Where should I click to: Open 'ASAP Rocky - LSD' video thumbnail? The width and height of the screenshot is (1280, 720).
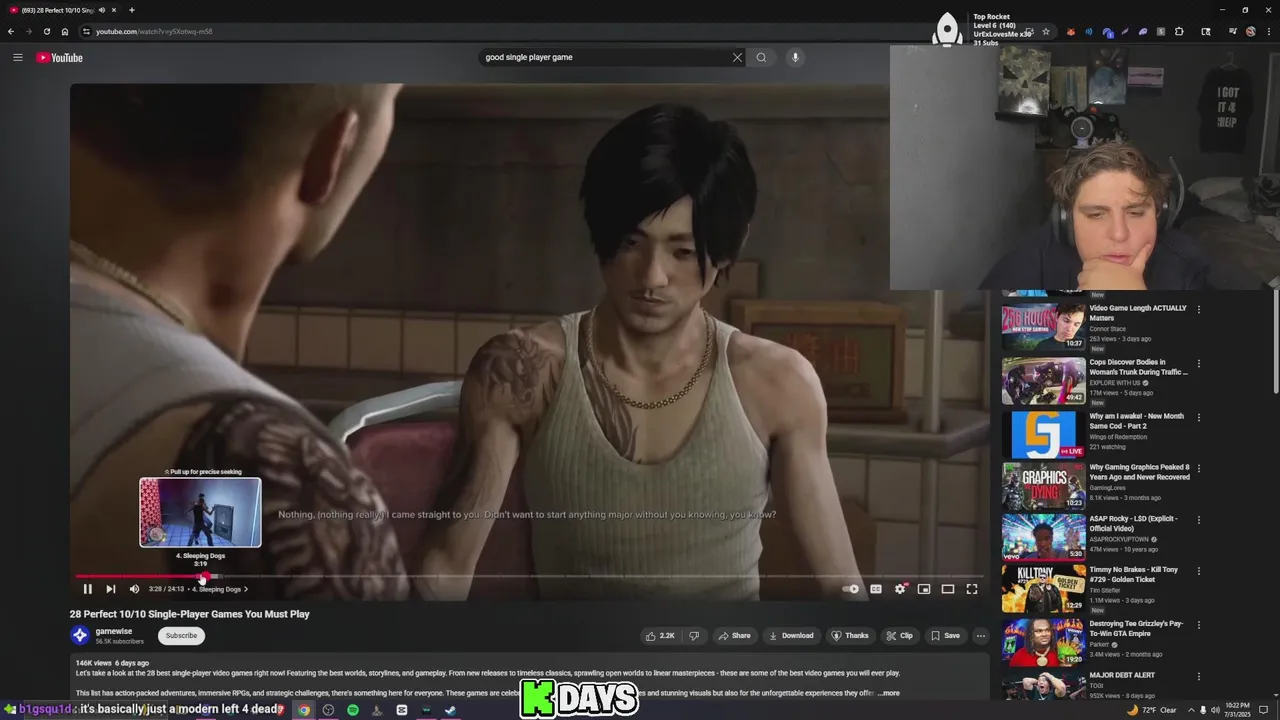tap(1043, 537)
